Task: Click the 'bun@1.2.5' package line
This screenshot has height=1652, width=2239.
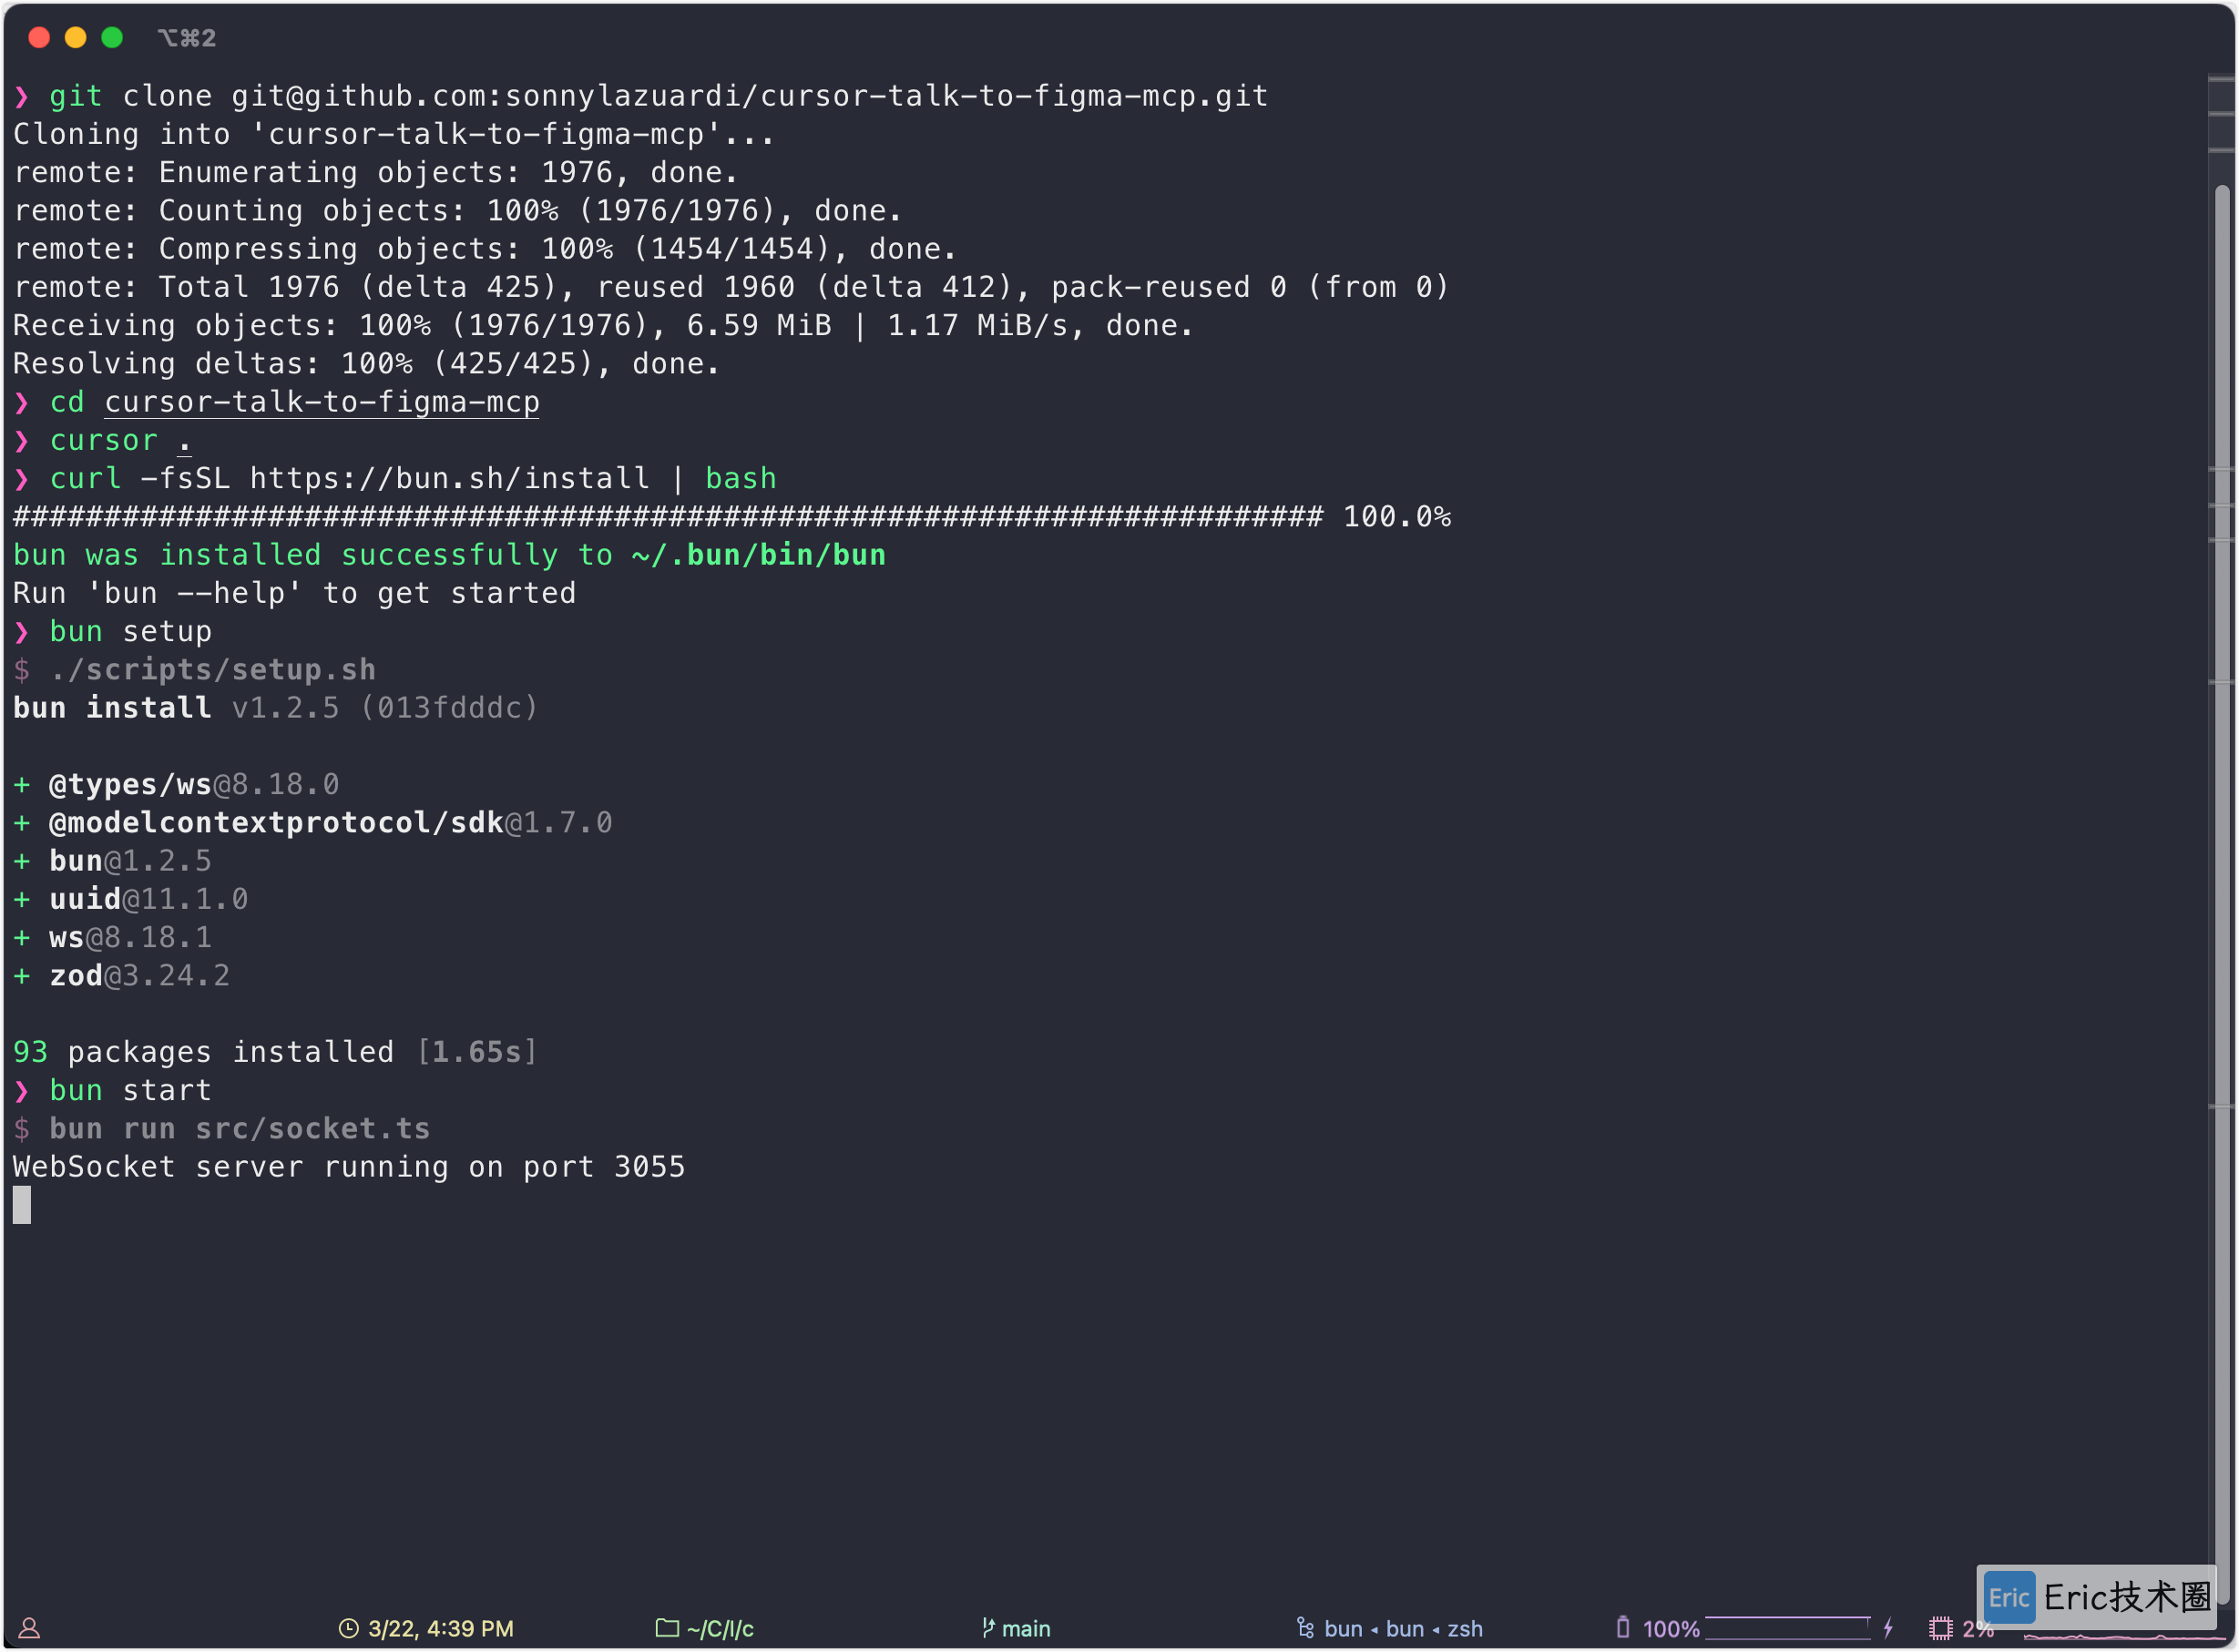Action: click(112, 861)
